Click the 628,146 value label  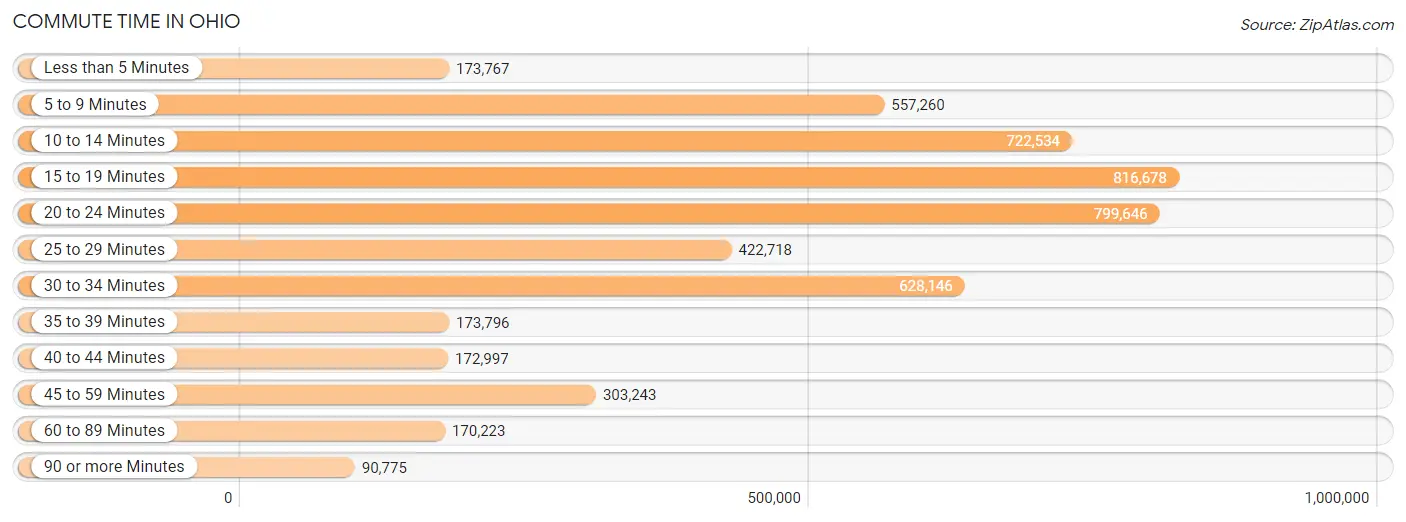[927, 287]
